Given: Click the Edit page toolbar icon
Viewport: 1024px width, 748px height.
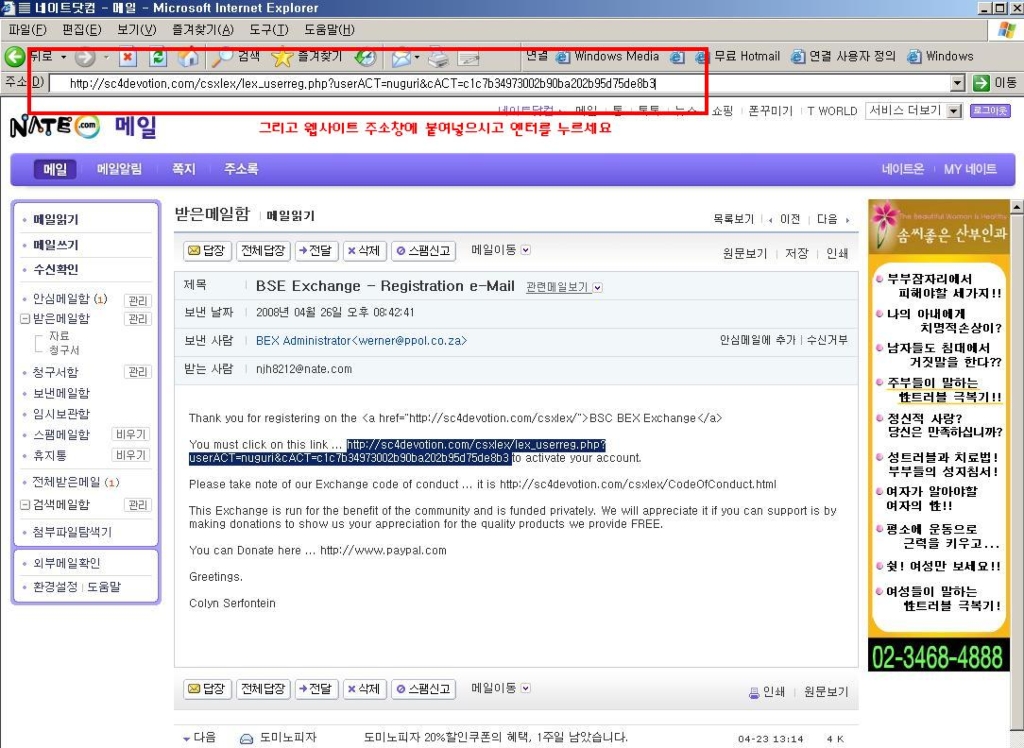Looking at the screenshot, I should tap(469, 59).
